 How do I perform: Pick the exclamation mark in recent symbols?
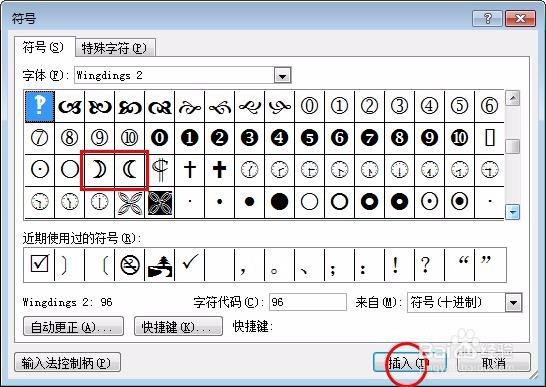(x=399, y=265)
